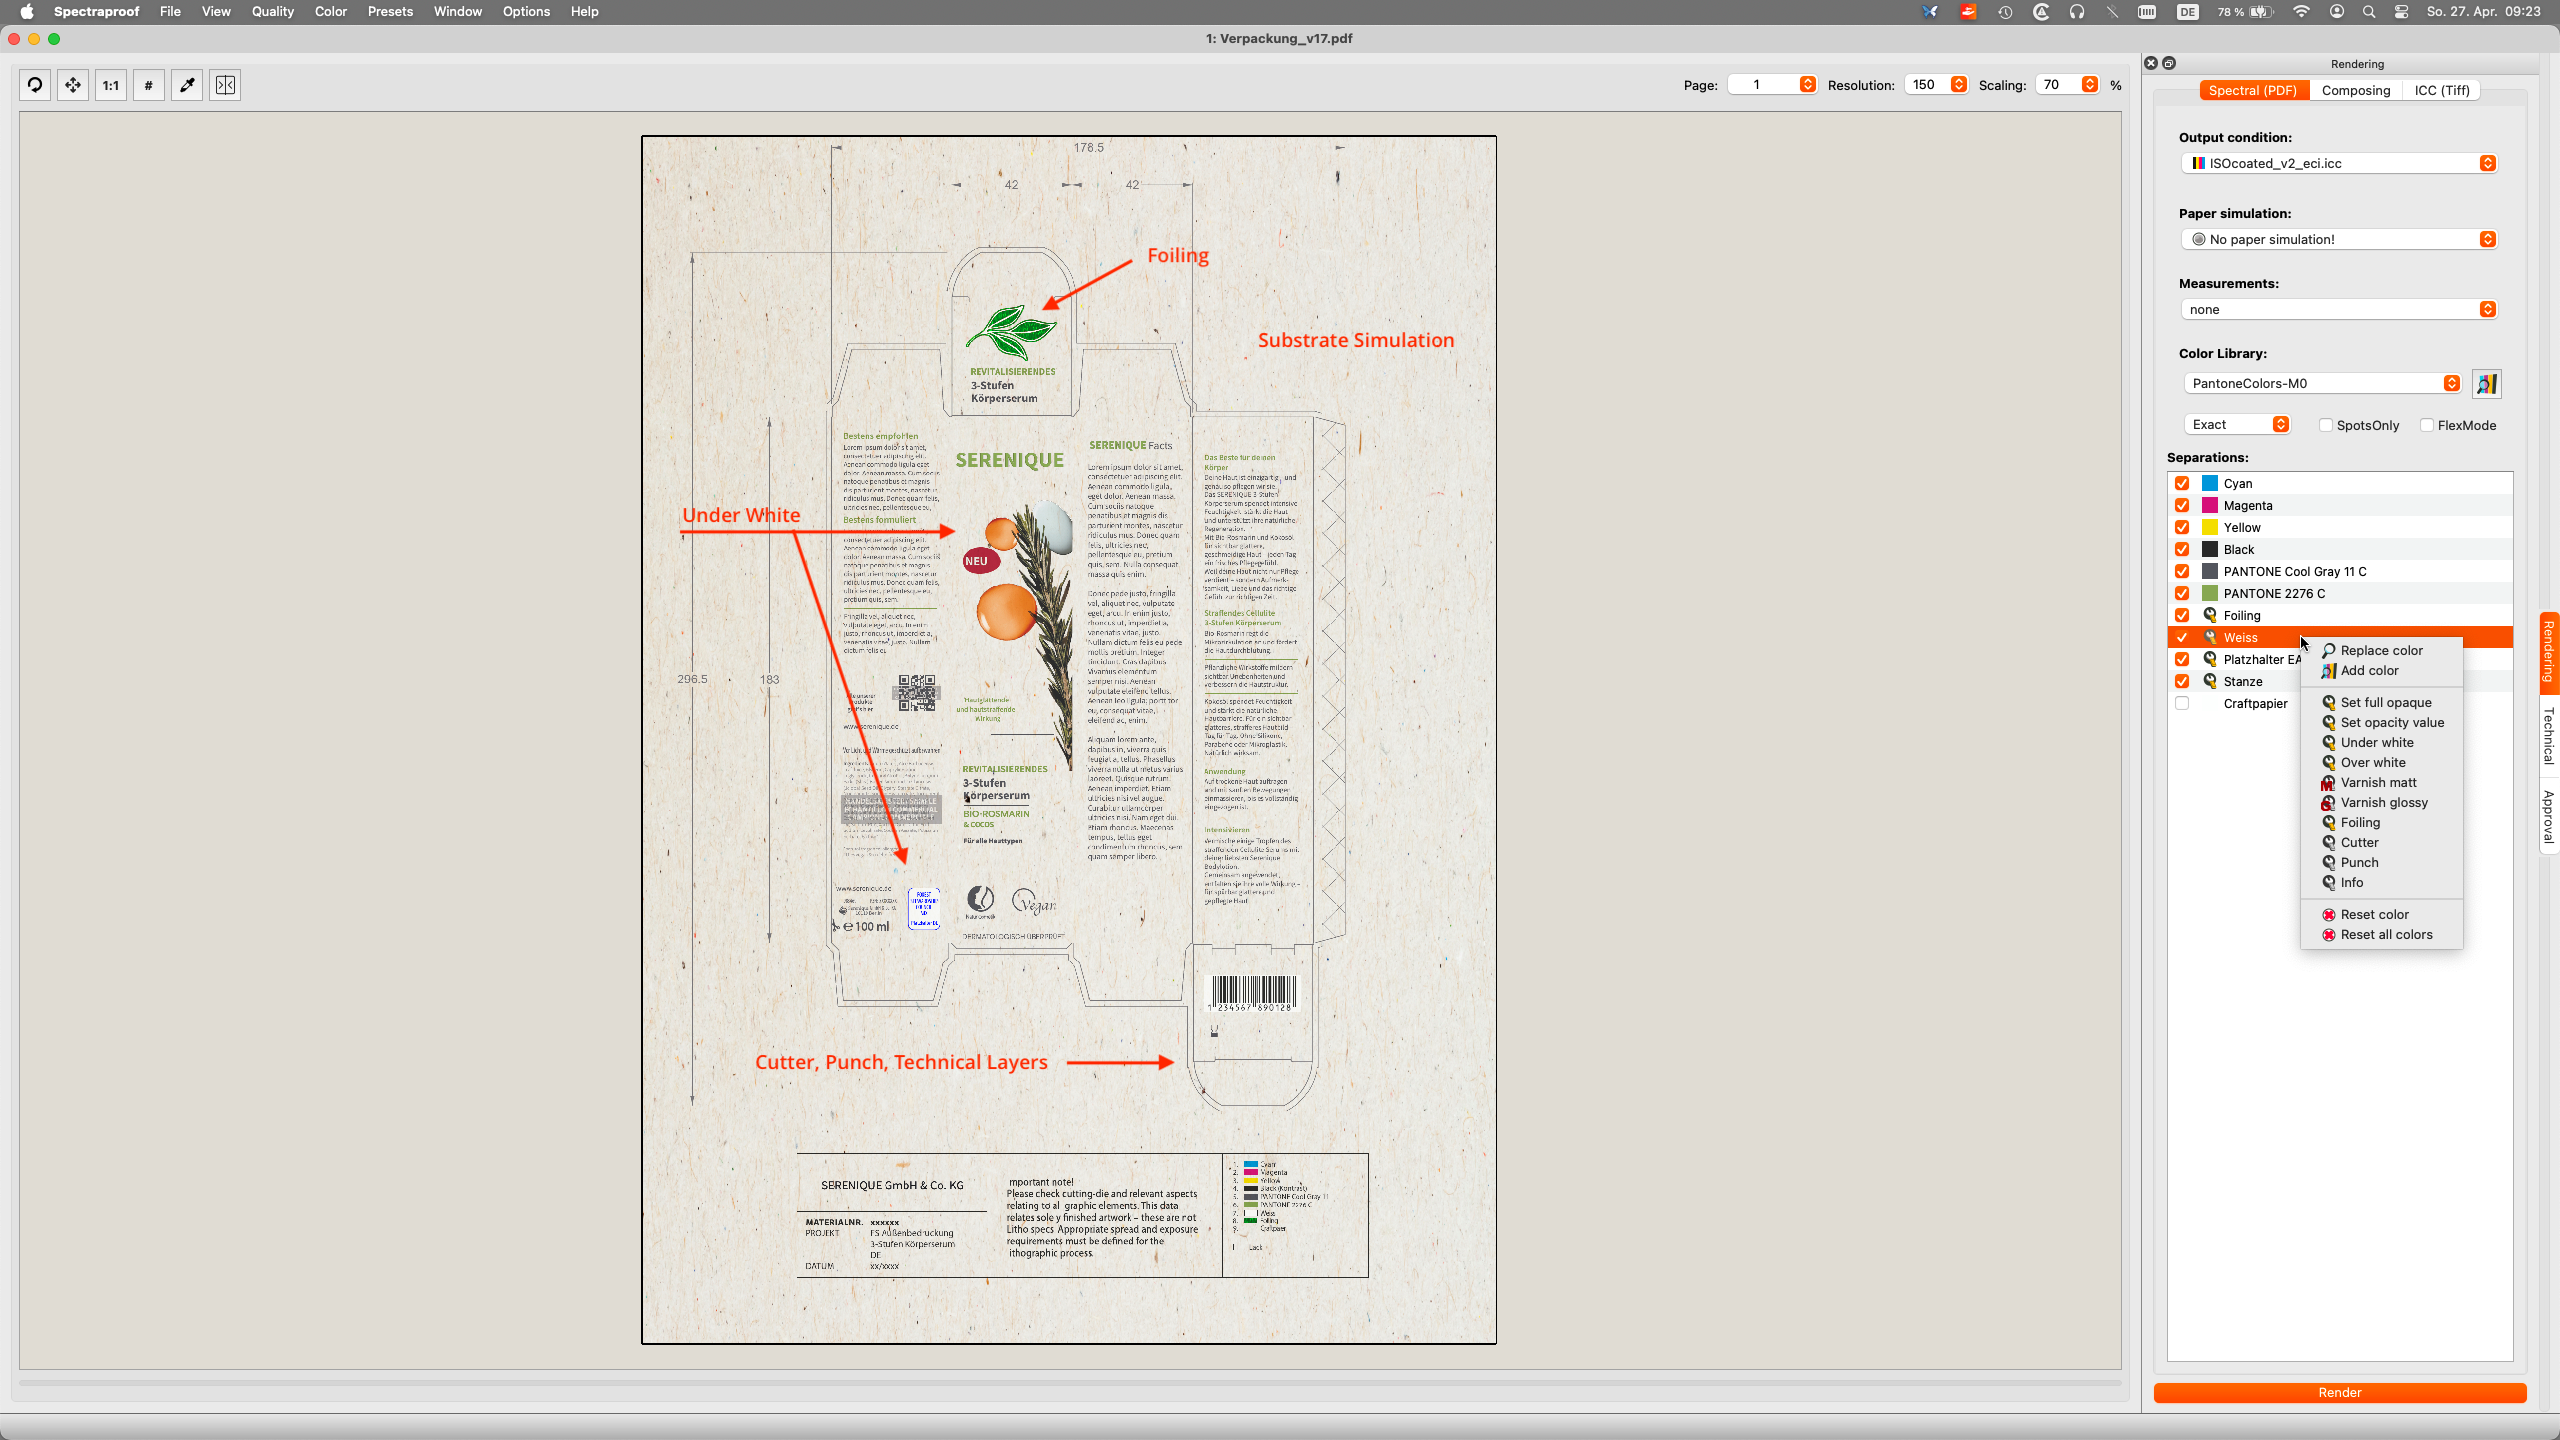Switch to the Composing tab
Screen dimensions: 2560x1440
coord(2356,90)
